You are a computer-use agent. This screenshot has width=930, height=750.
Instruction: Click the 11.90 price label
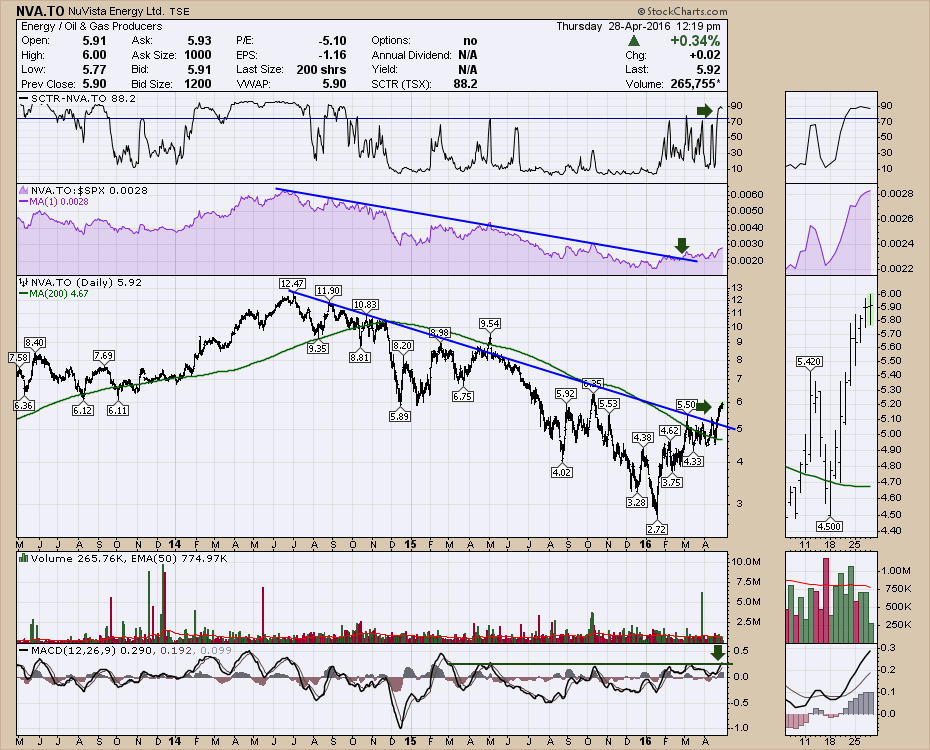tap(328, 291)
